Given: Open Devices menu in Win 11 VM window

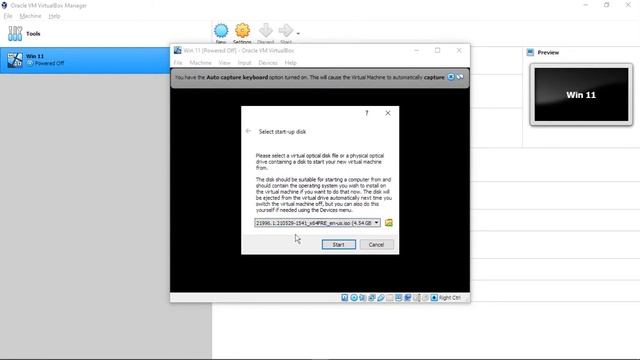Looking at the screenshot, I should pyautogui.click(x=268, y=62).
